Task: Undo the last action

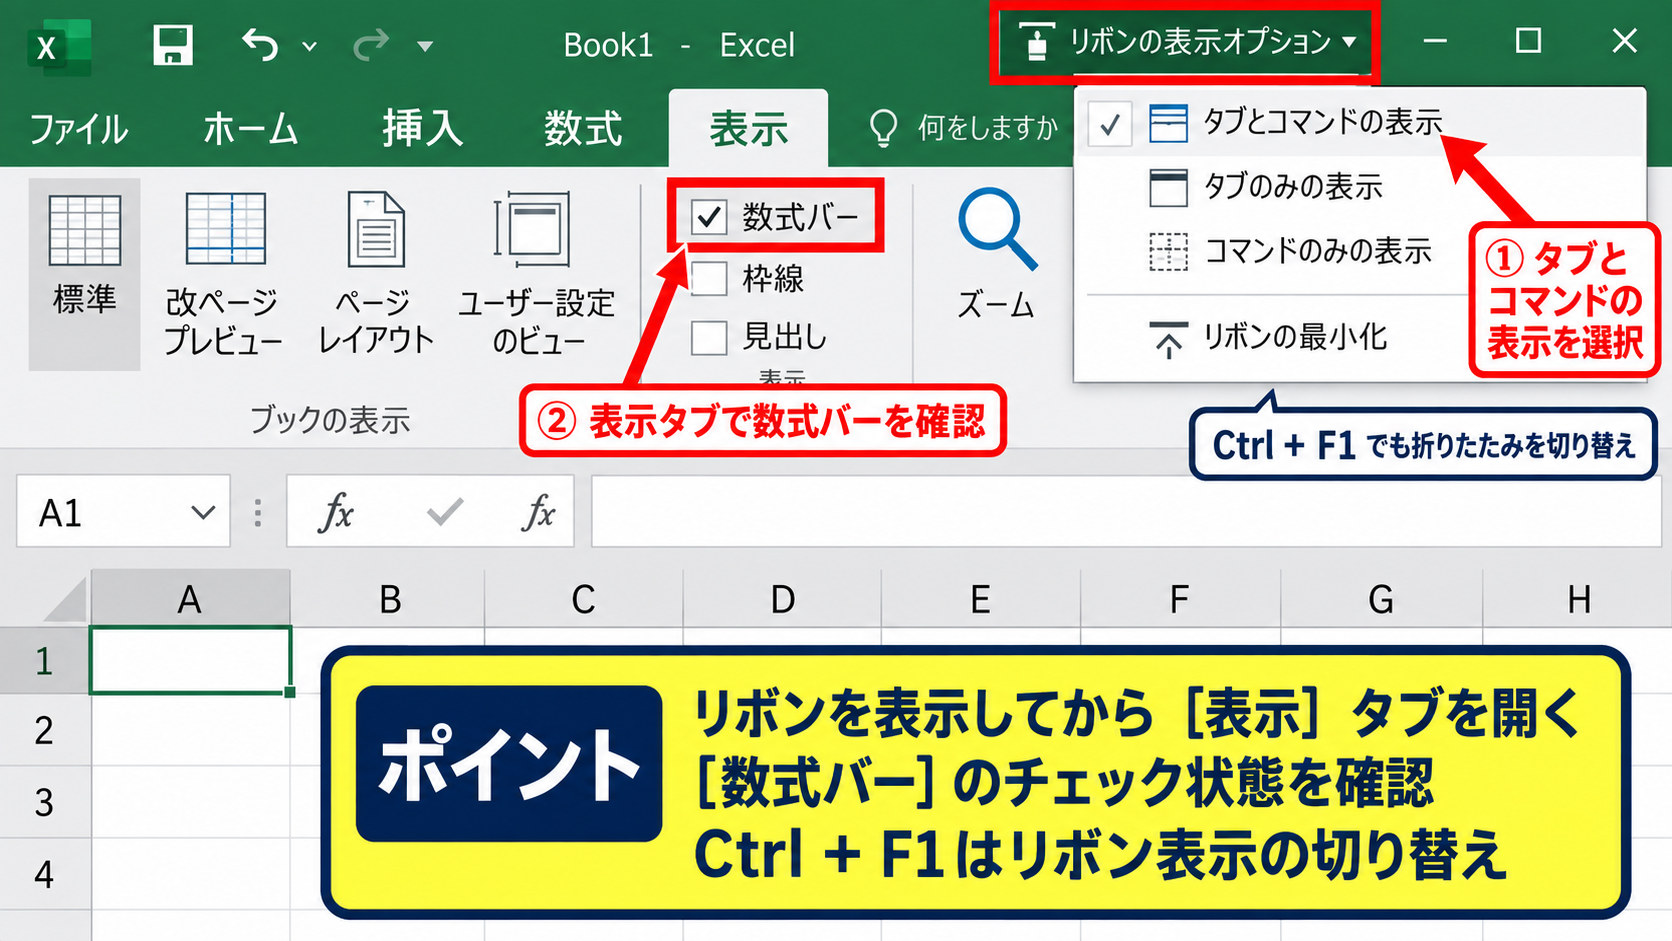Action: [x=260, y=45]
